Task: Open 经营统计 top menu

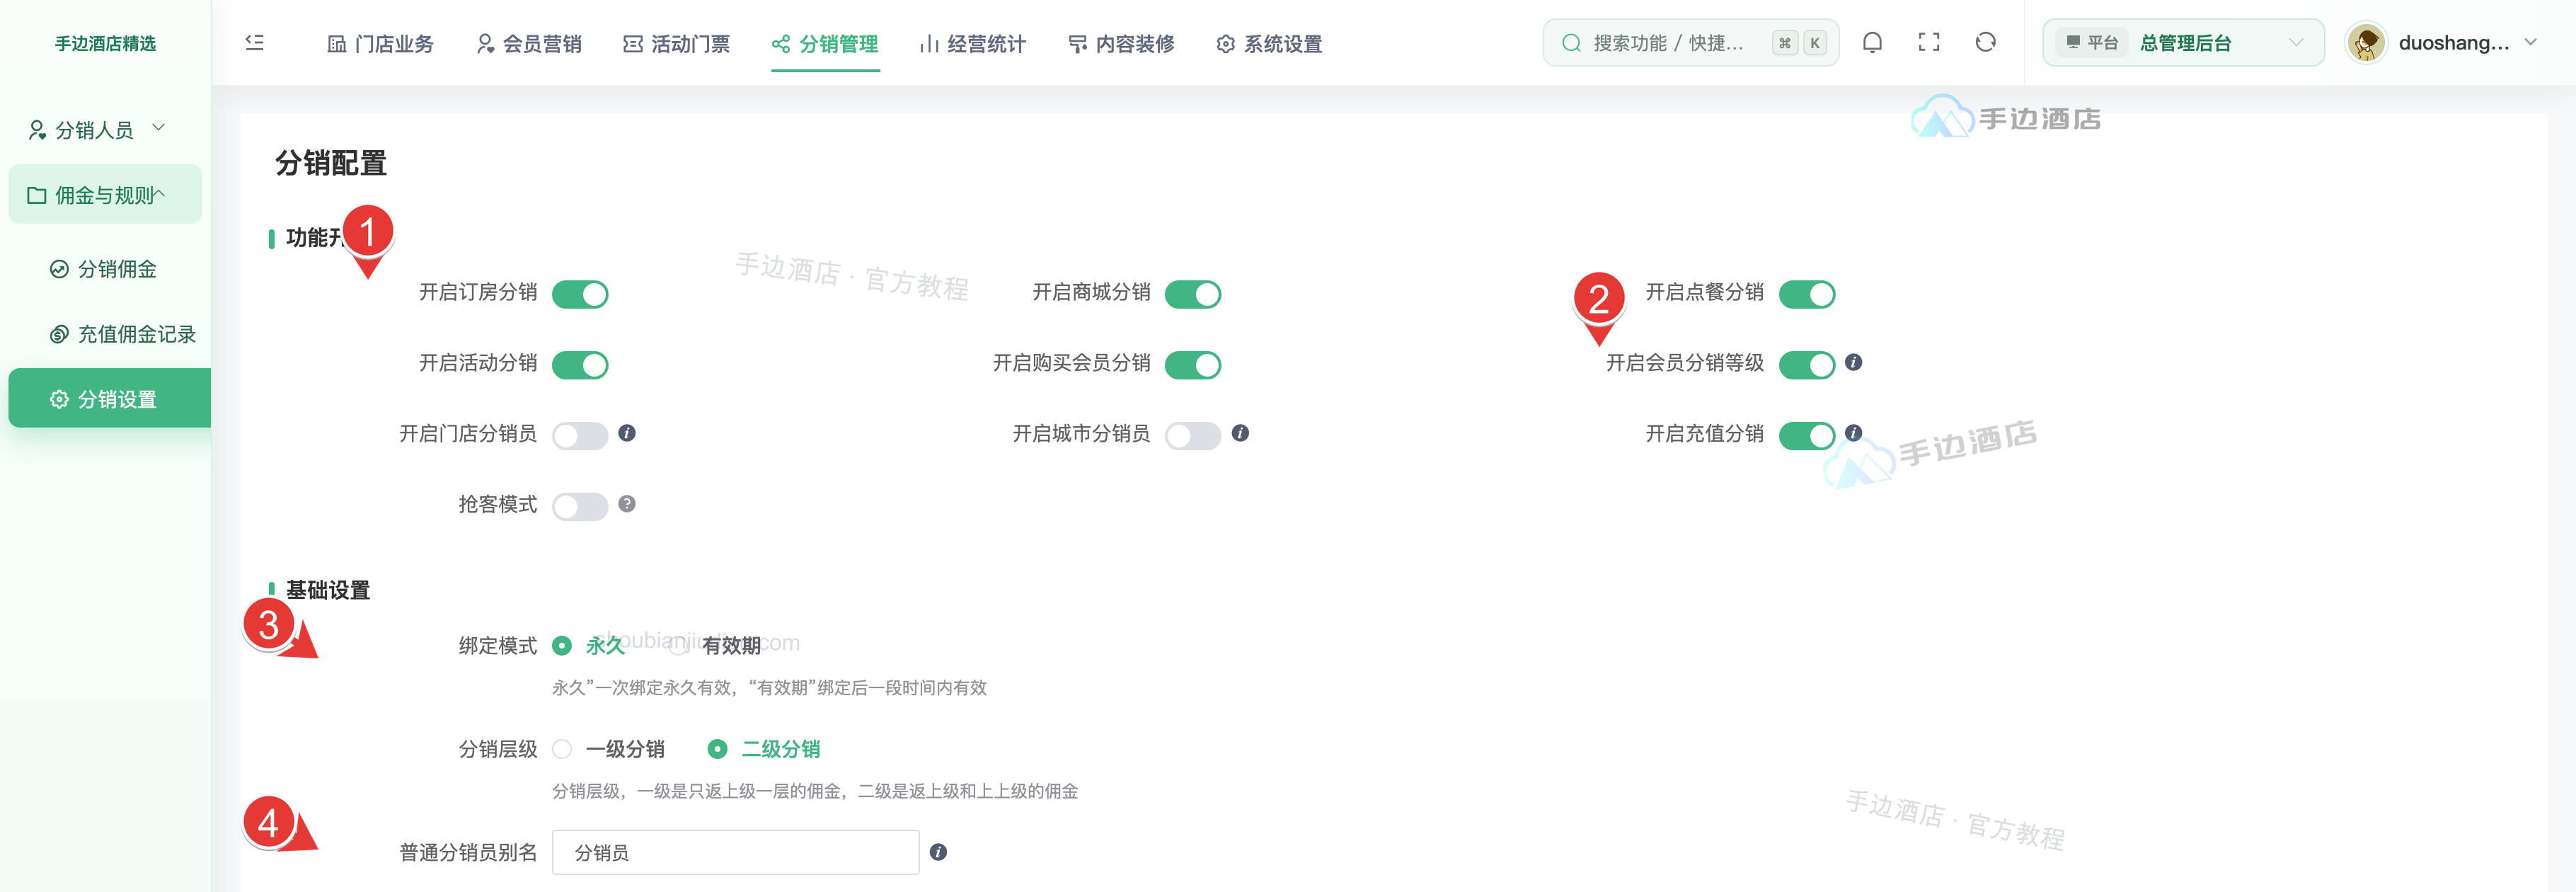Action: [x=973, y=44]
